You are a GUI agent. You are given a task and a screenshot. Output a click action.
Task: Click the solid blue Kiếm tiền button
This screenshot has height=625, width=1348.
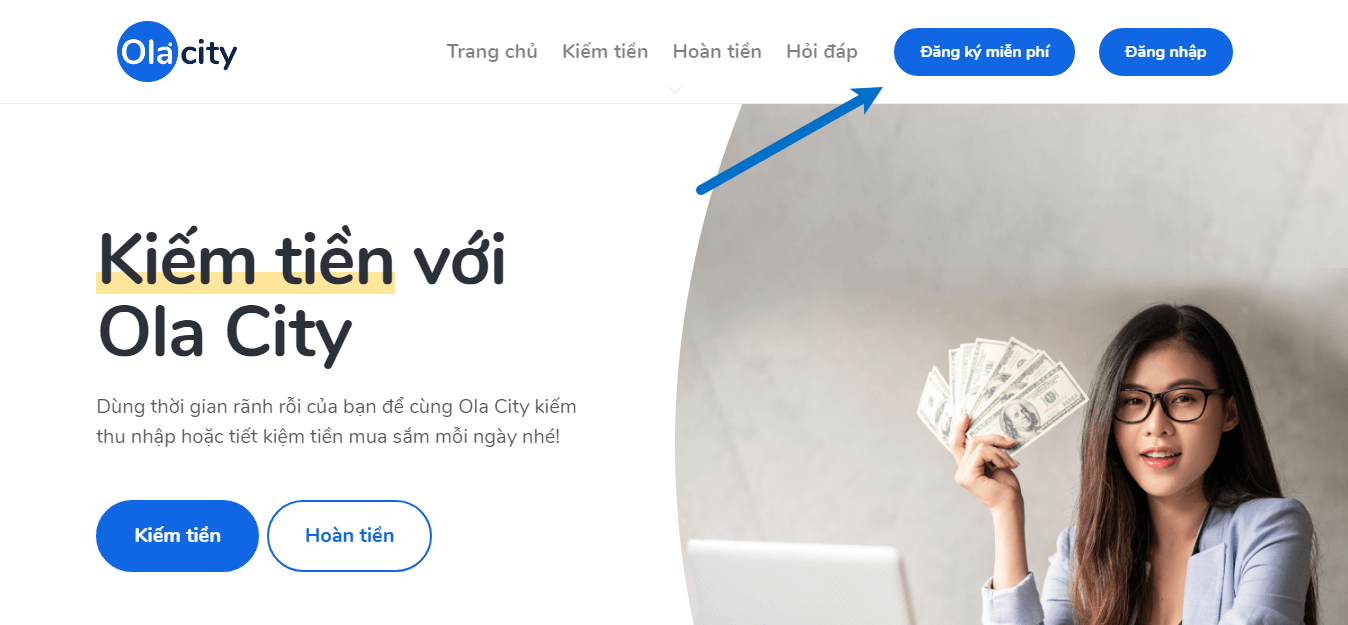pyautogui.click(x=177, y=536)
